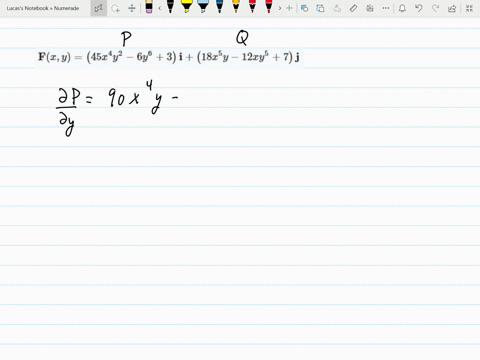Select the first black pen
This screenshot has width=480, height=360.
click(x=170, y=7)
